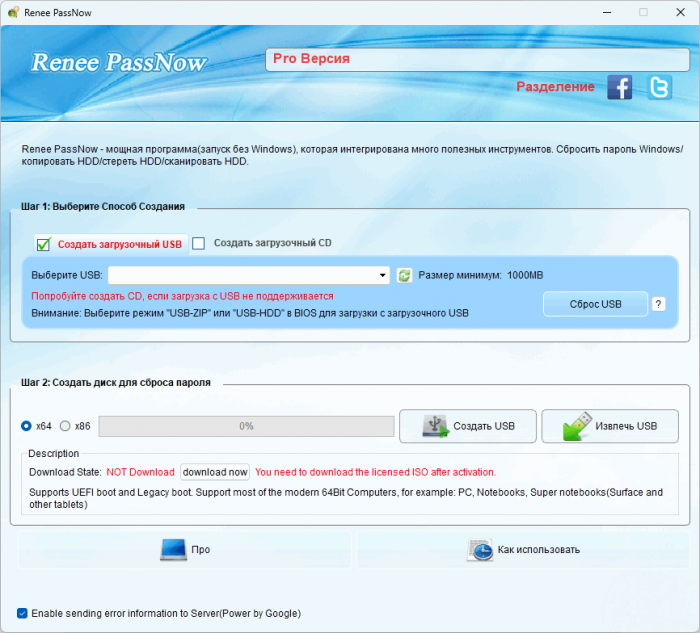Click the 1000MB minimum size value

click(525, 275)
